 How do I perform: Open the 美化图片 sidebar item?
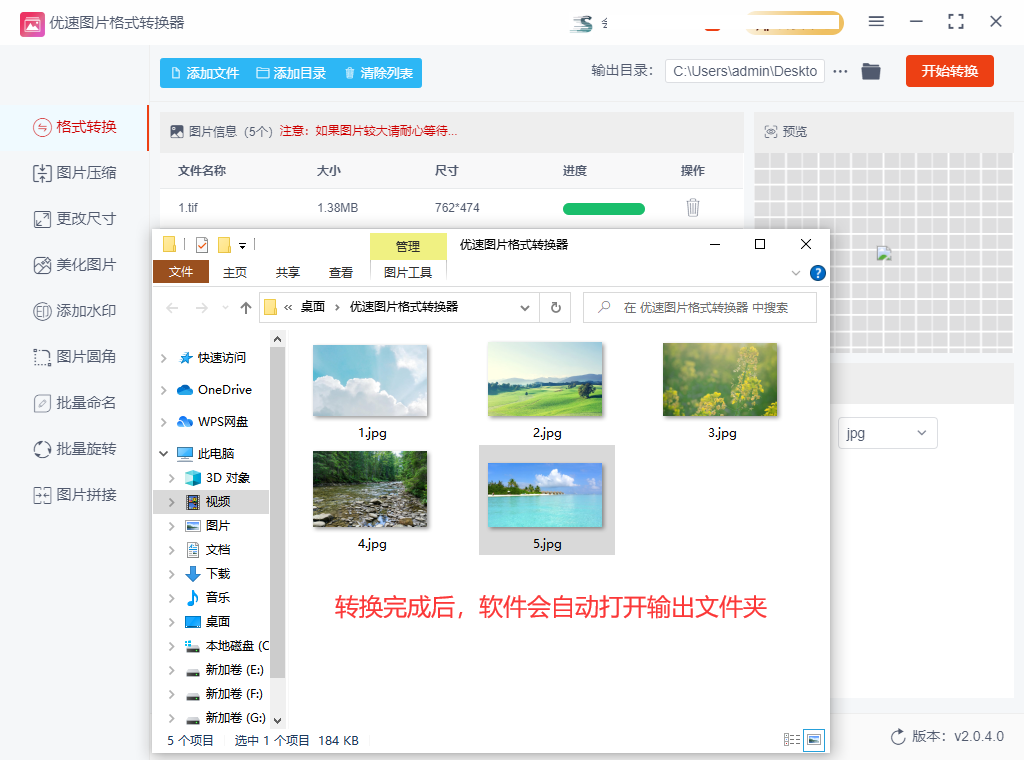coord(74,265)
